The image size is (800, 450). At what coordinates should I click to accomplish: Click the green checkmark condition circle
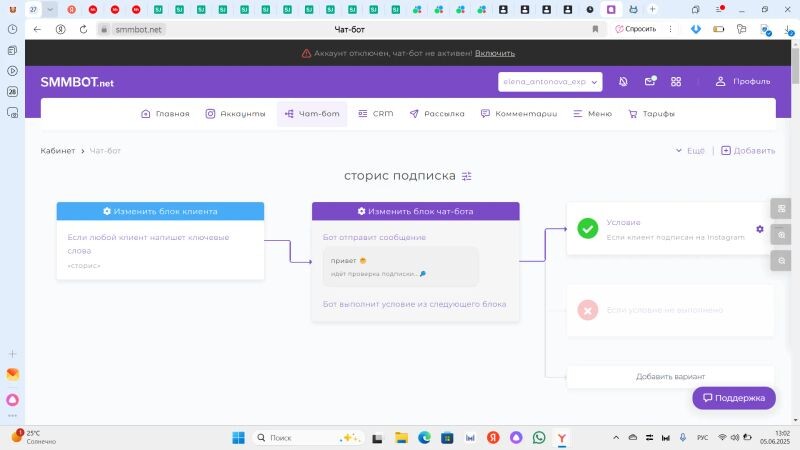[588, 229]
